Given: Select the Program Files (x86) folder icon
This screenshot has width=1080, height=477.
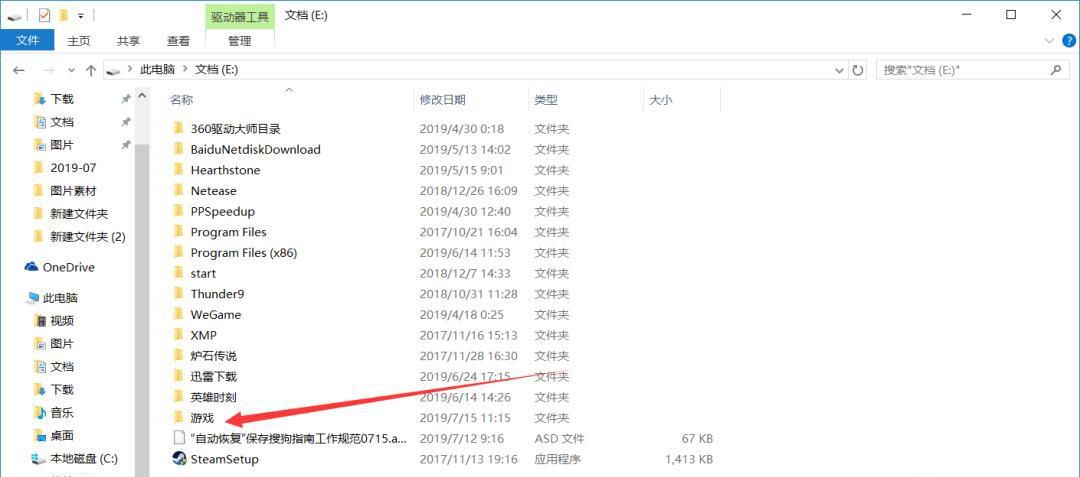Looking at the screenshot, I should tap(178, 252).
